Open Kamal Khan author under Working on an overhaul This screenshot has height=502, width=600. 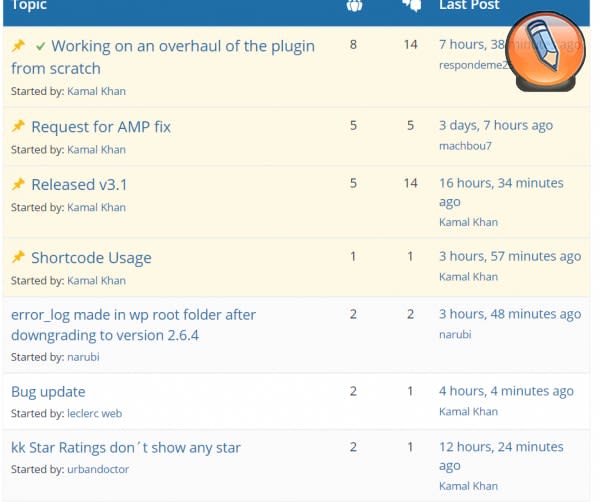pyautogui.click(x=96, y=91)
